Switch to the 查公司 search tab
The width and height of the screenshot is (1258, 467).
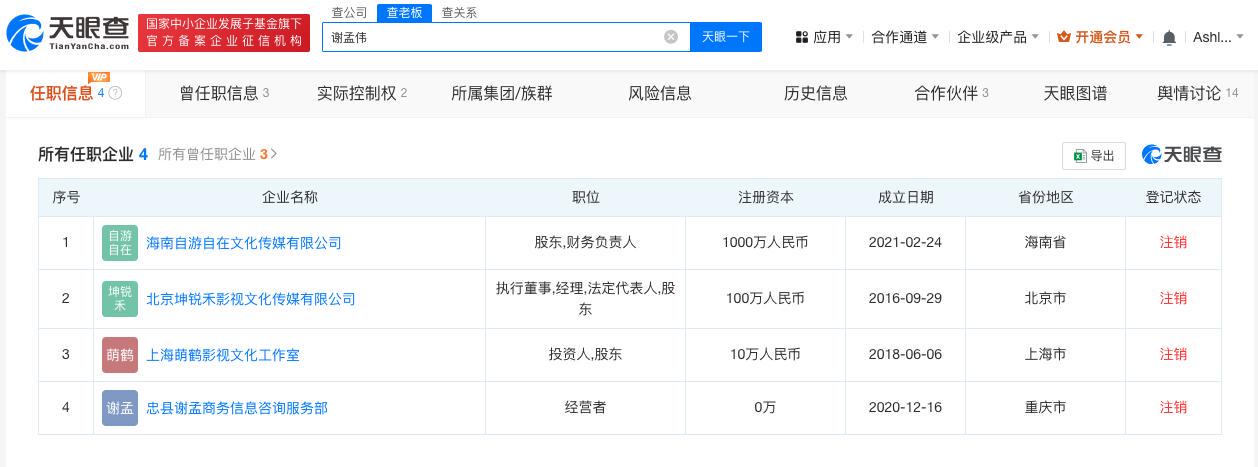pos(349,13)
